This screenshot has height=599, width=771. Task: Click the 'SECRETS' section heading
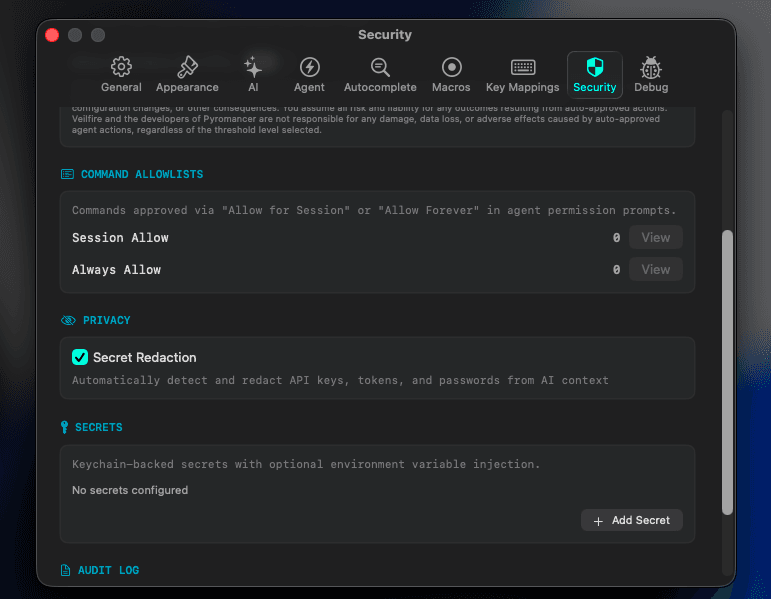pyautogui.click(x=98, y=427)
